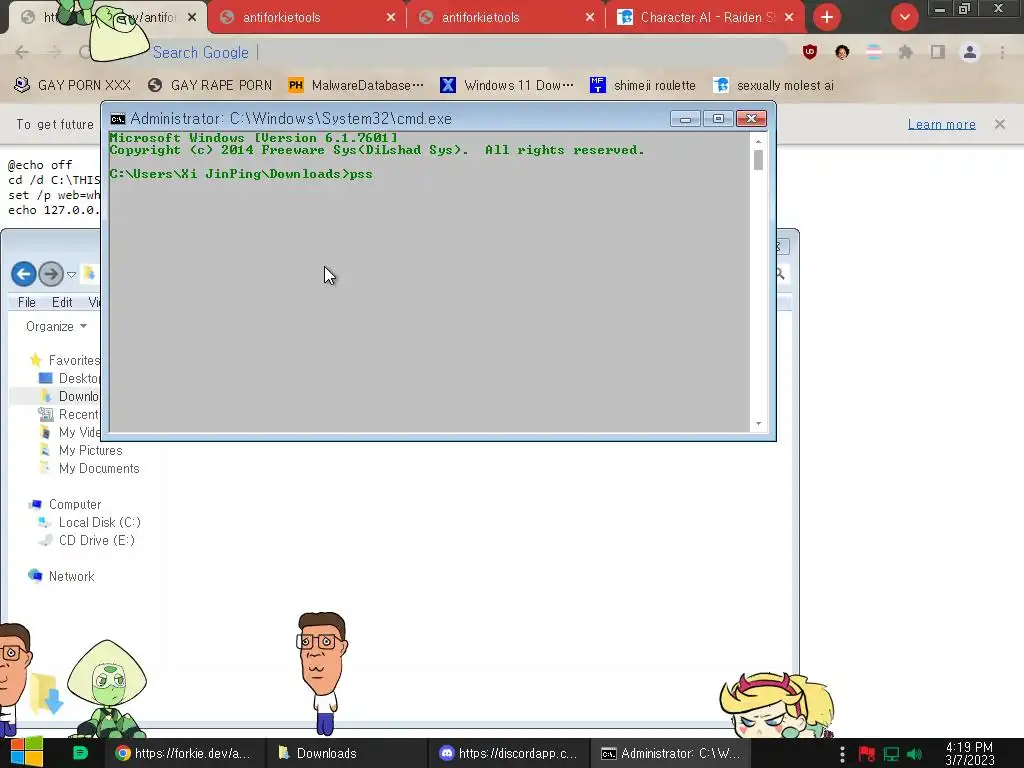Select Downloads in Explorer sidebar
Screen dimensions: 1024x768
[69, 396]
